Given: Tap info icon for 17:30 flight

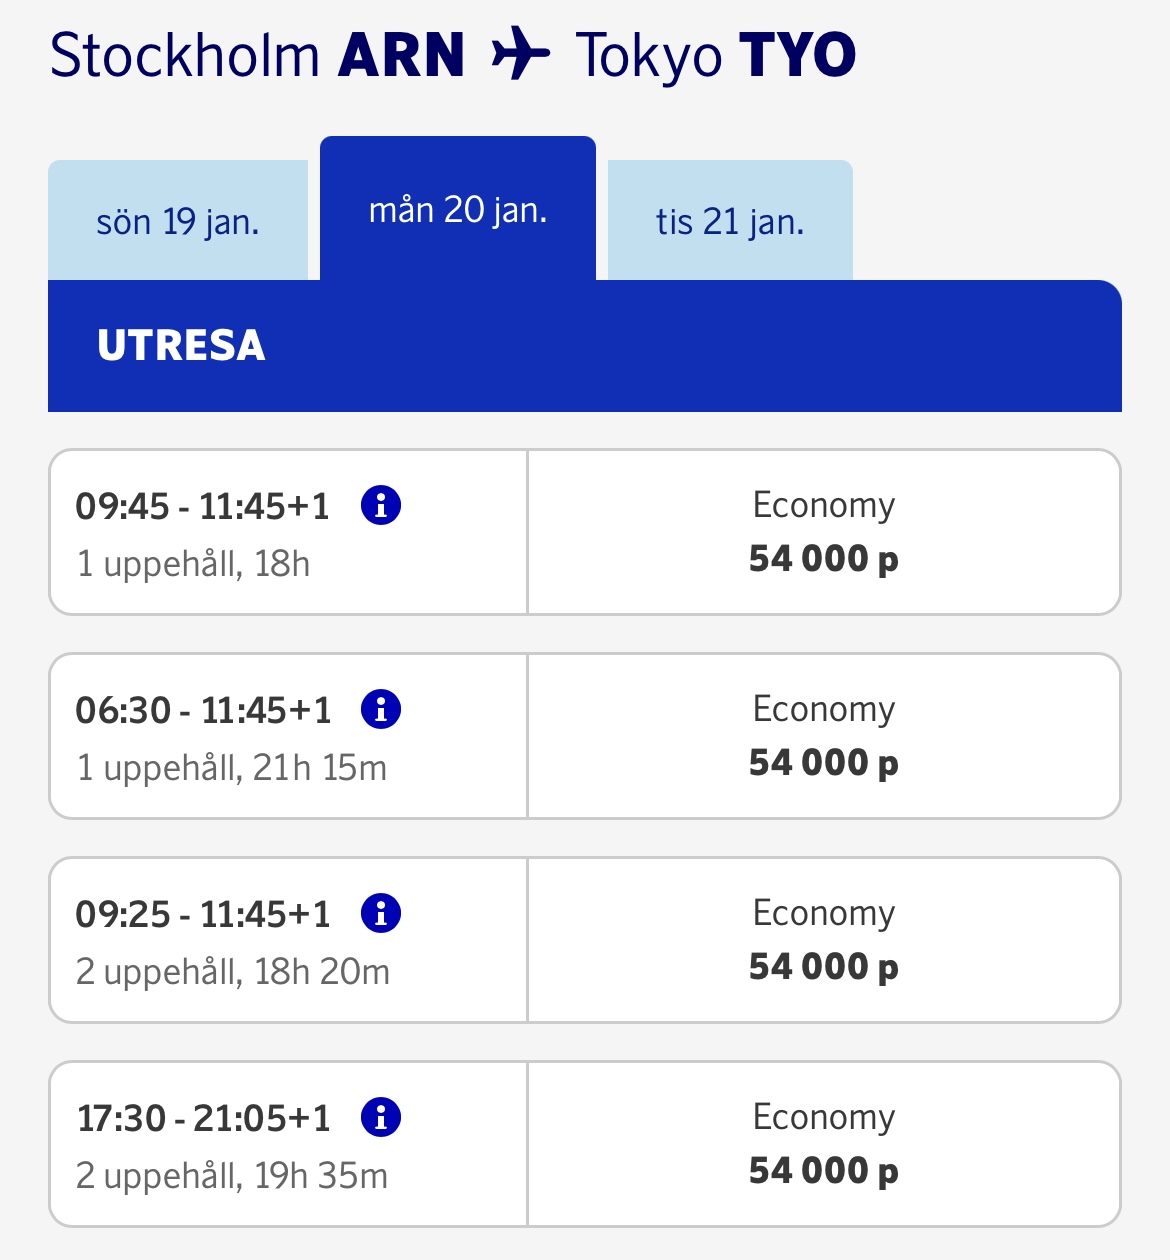Looking at the screenshot, I should pyautogui.click(x=381, y=1117).
